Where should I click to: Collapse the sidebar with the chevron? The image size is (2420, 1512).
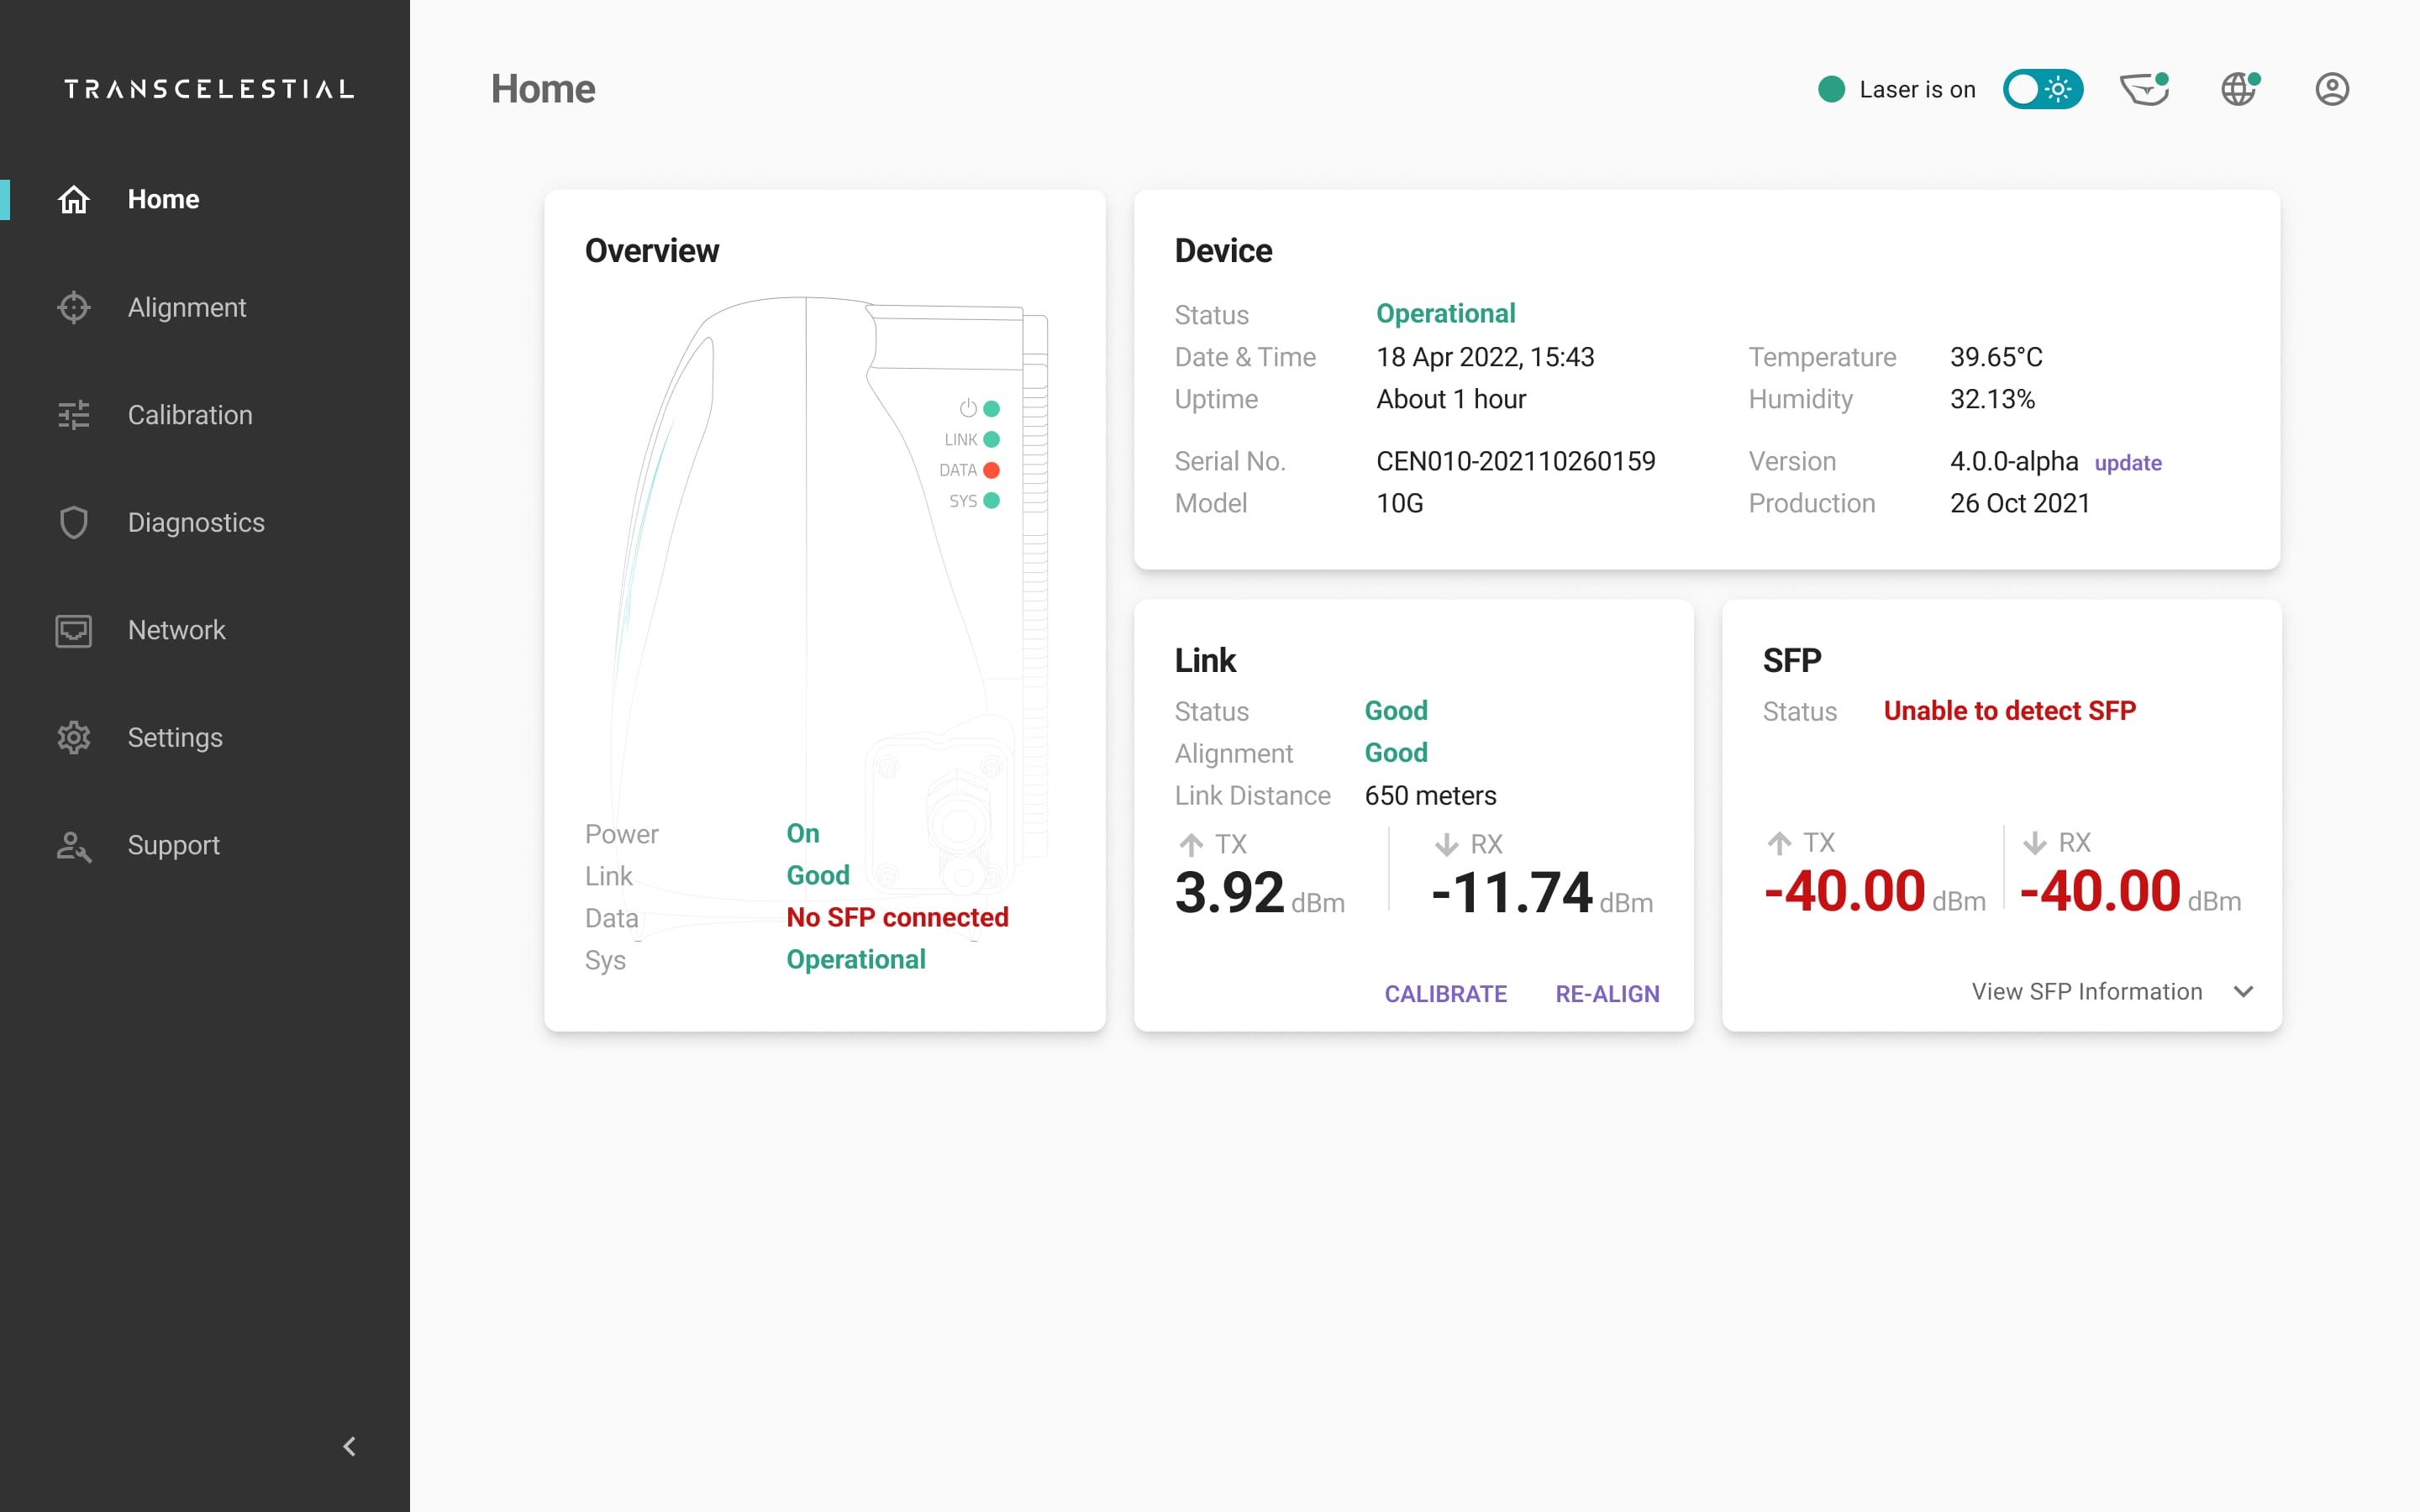pos(349,1446)
